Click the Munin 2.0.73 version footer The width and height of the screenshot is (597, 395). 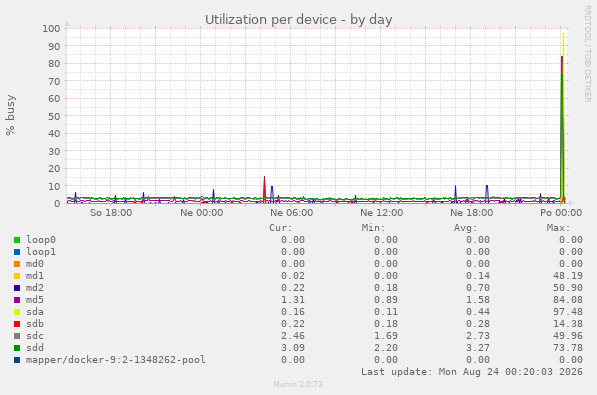298,384
